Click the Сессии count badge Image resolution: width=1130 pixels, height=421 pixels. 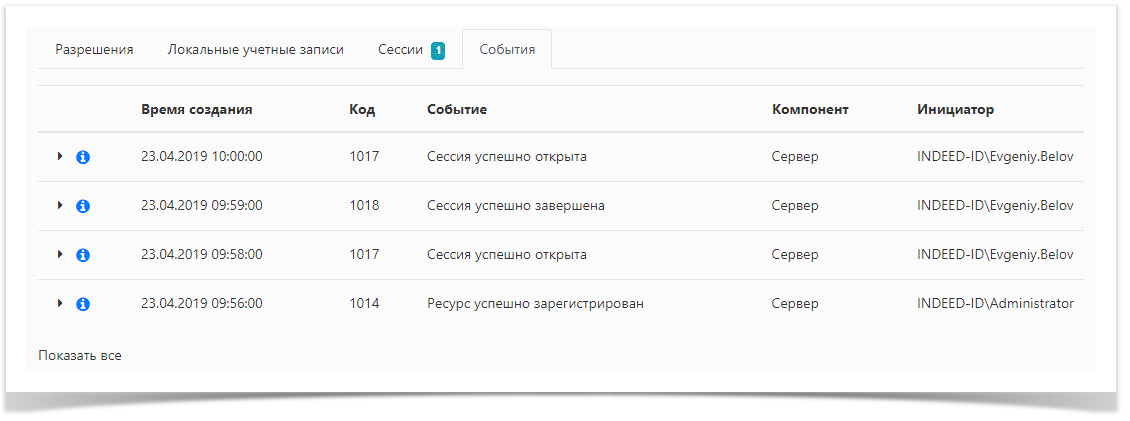pos(438,51)
